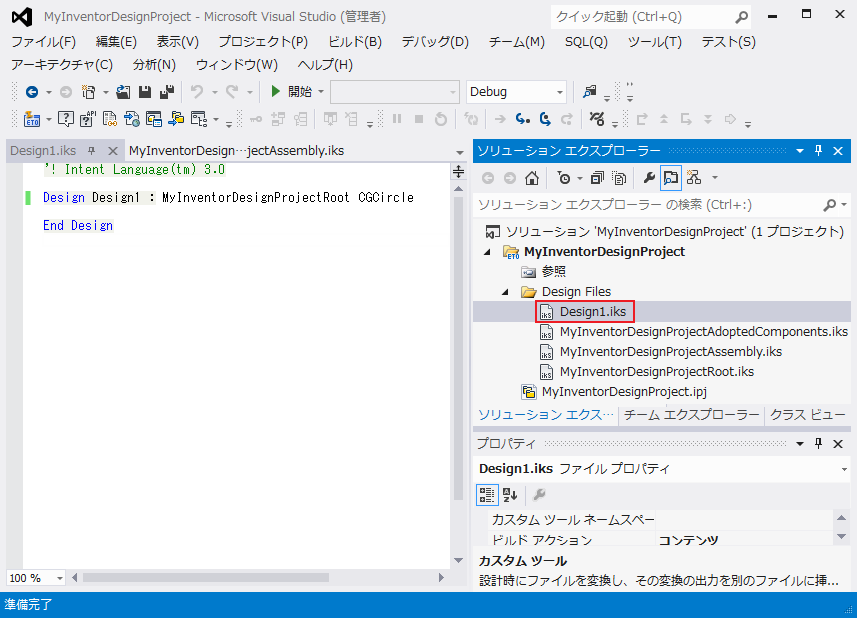Screen dimensions: 857x618
Task: Select MyInventorDesignProjectAdoptedComponents.iks file
Action: [703, 332]
